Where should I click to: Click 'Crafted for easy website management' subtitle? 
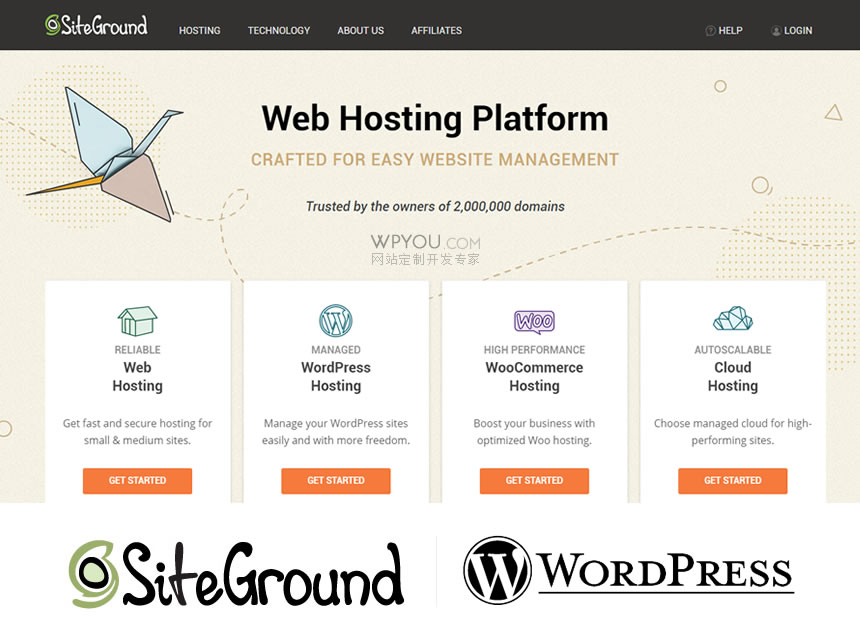click(435, 160)
